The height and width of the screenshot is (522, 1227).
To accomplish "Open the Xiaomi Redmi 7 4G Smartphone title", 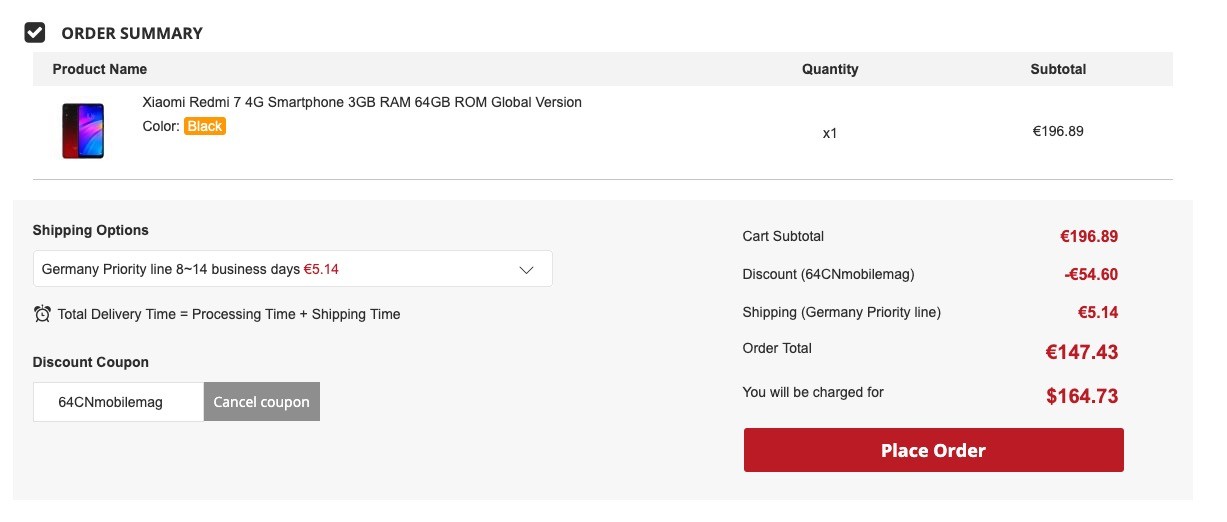I will coord(362,102).
